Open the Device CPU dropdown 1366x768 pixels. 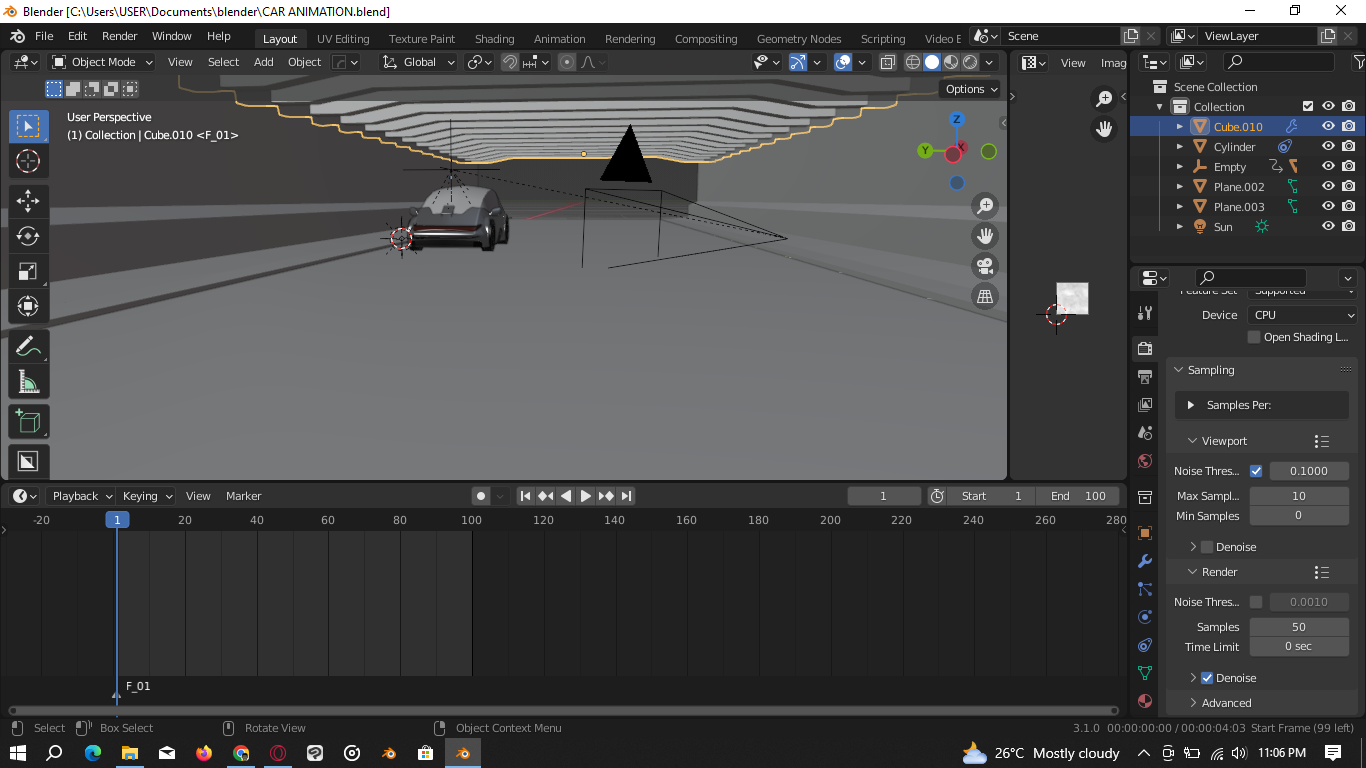pos(1302,315)
